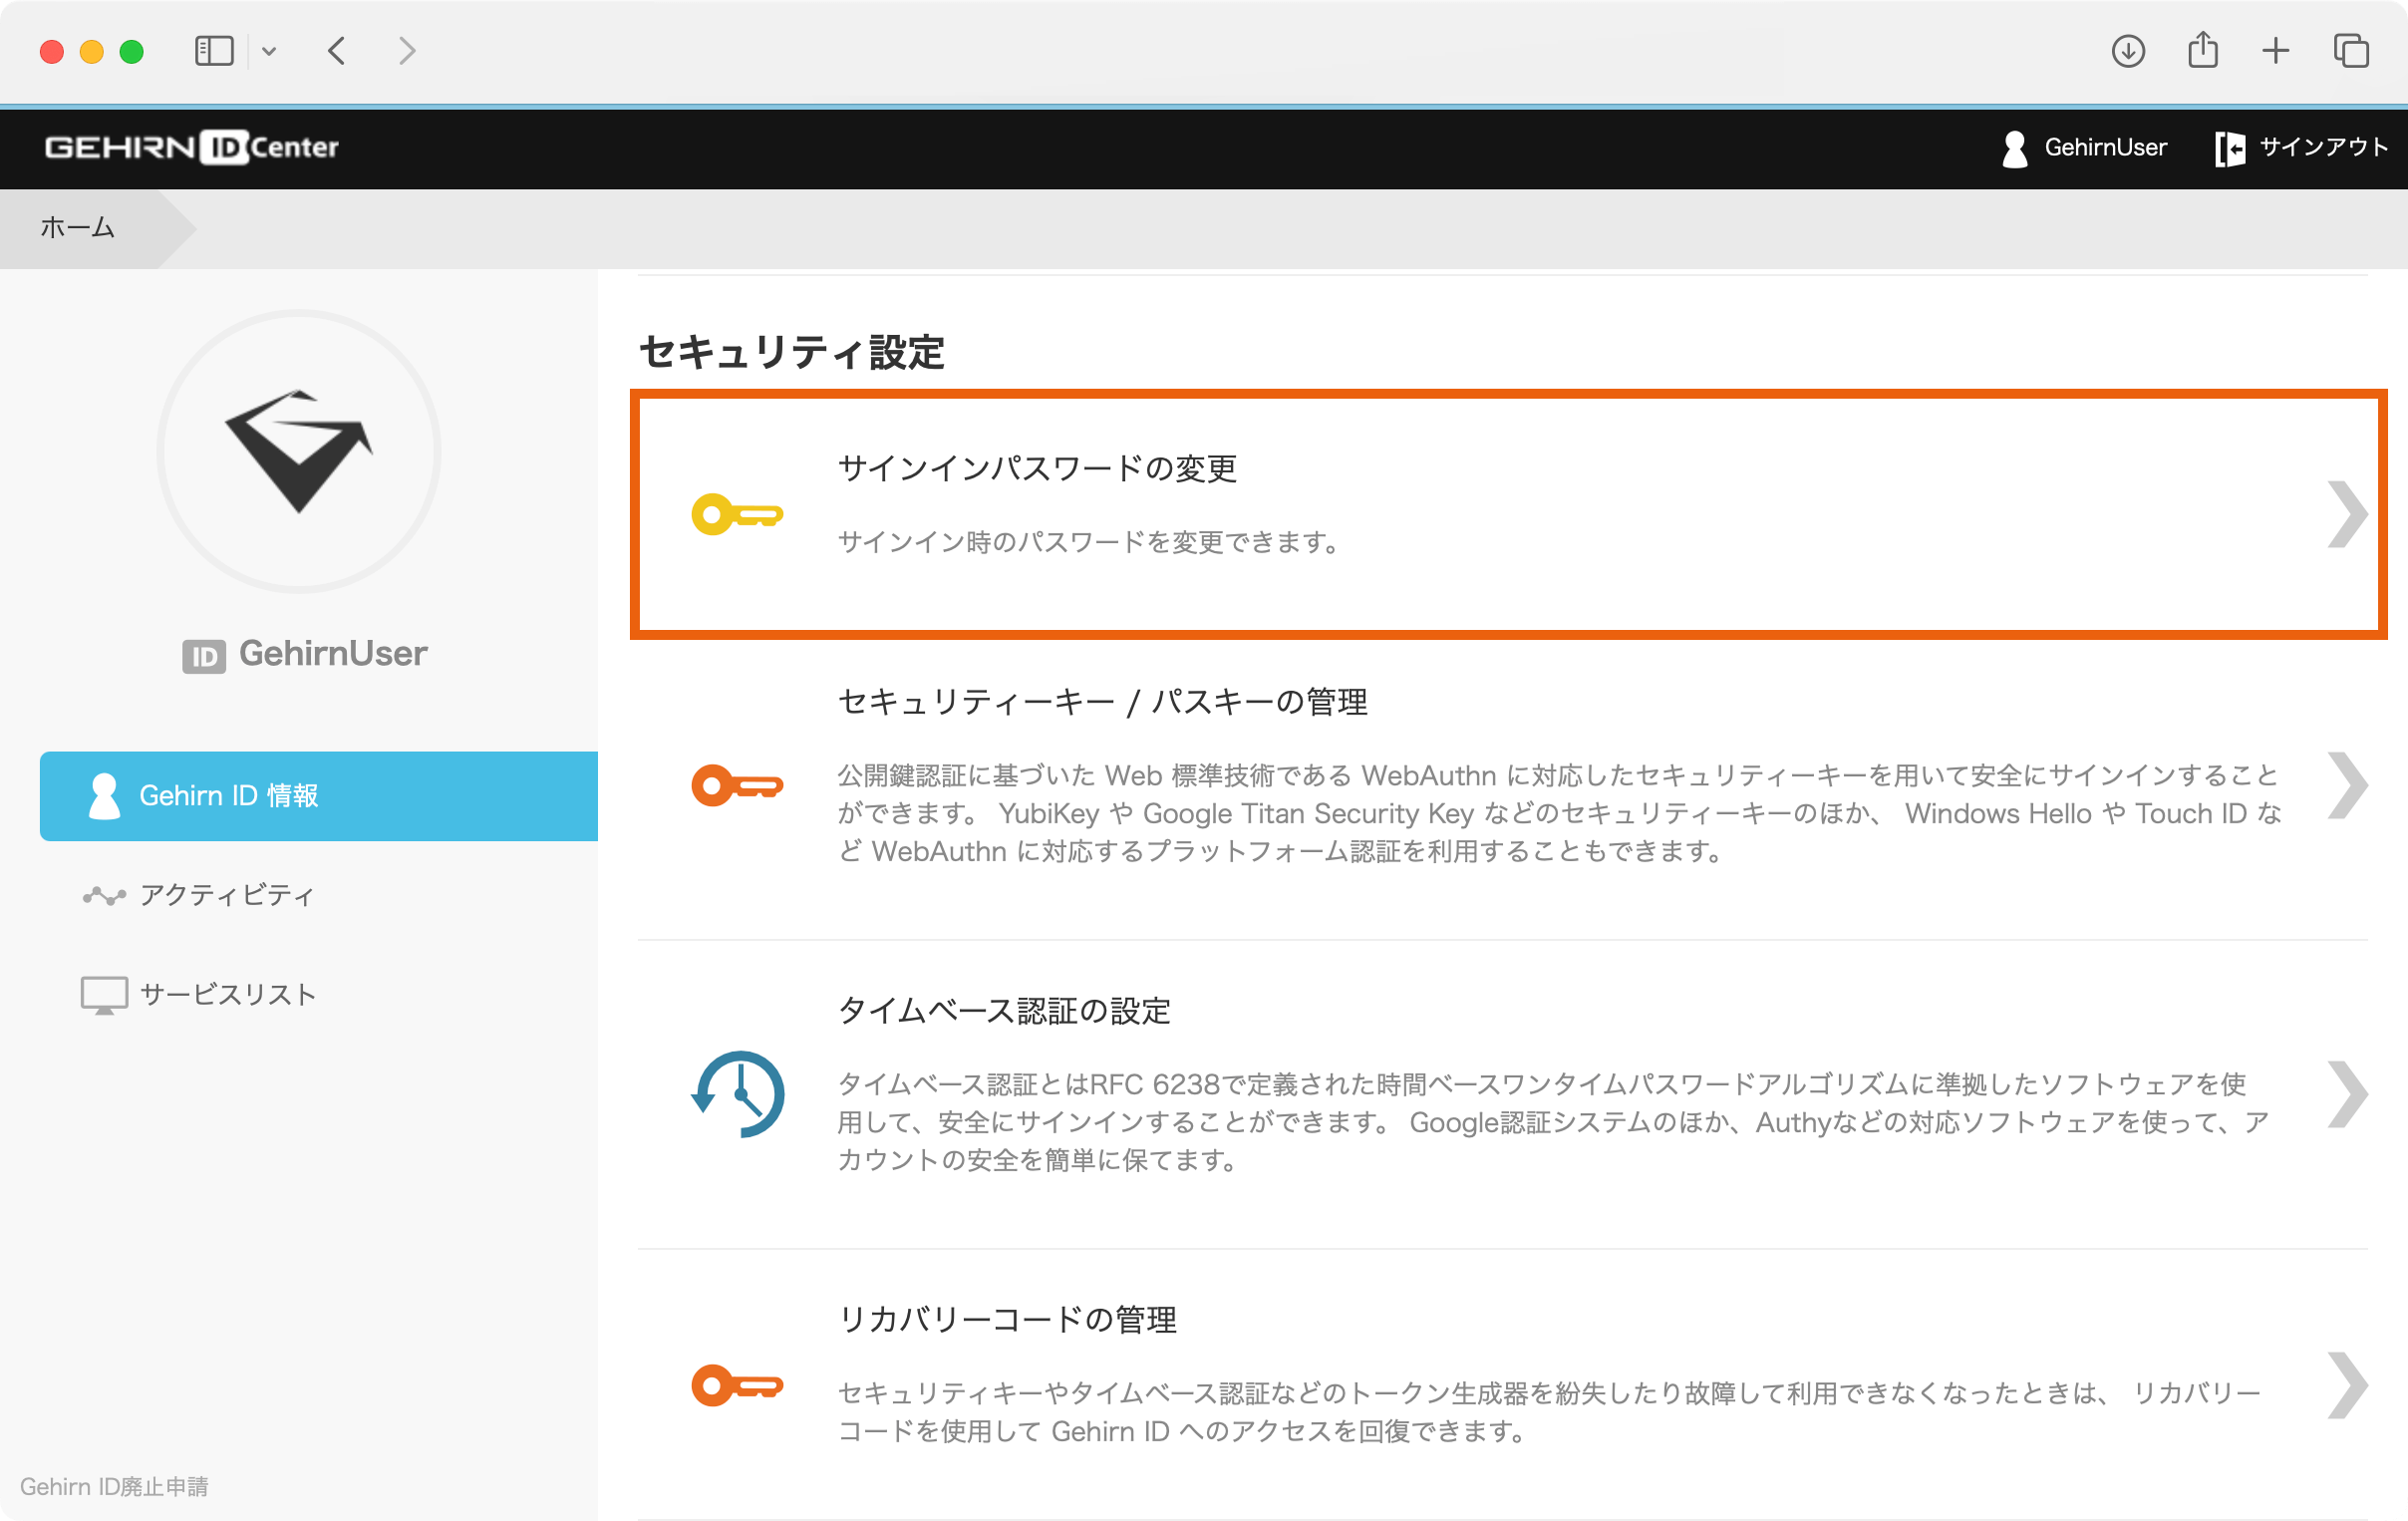This screenshot has height=1521, width=2408.
Task: Expand the サインインパスワードの変更 chevron
Action: (x=2346, y=515)
